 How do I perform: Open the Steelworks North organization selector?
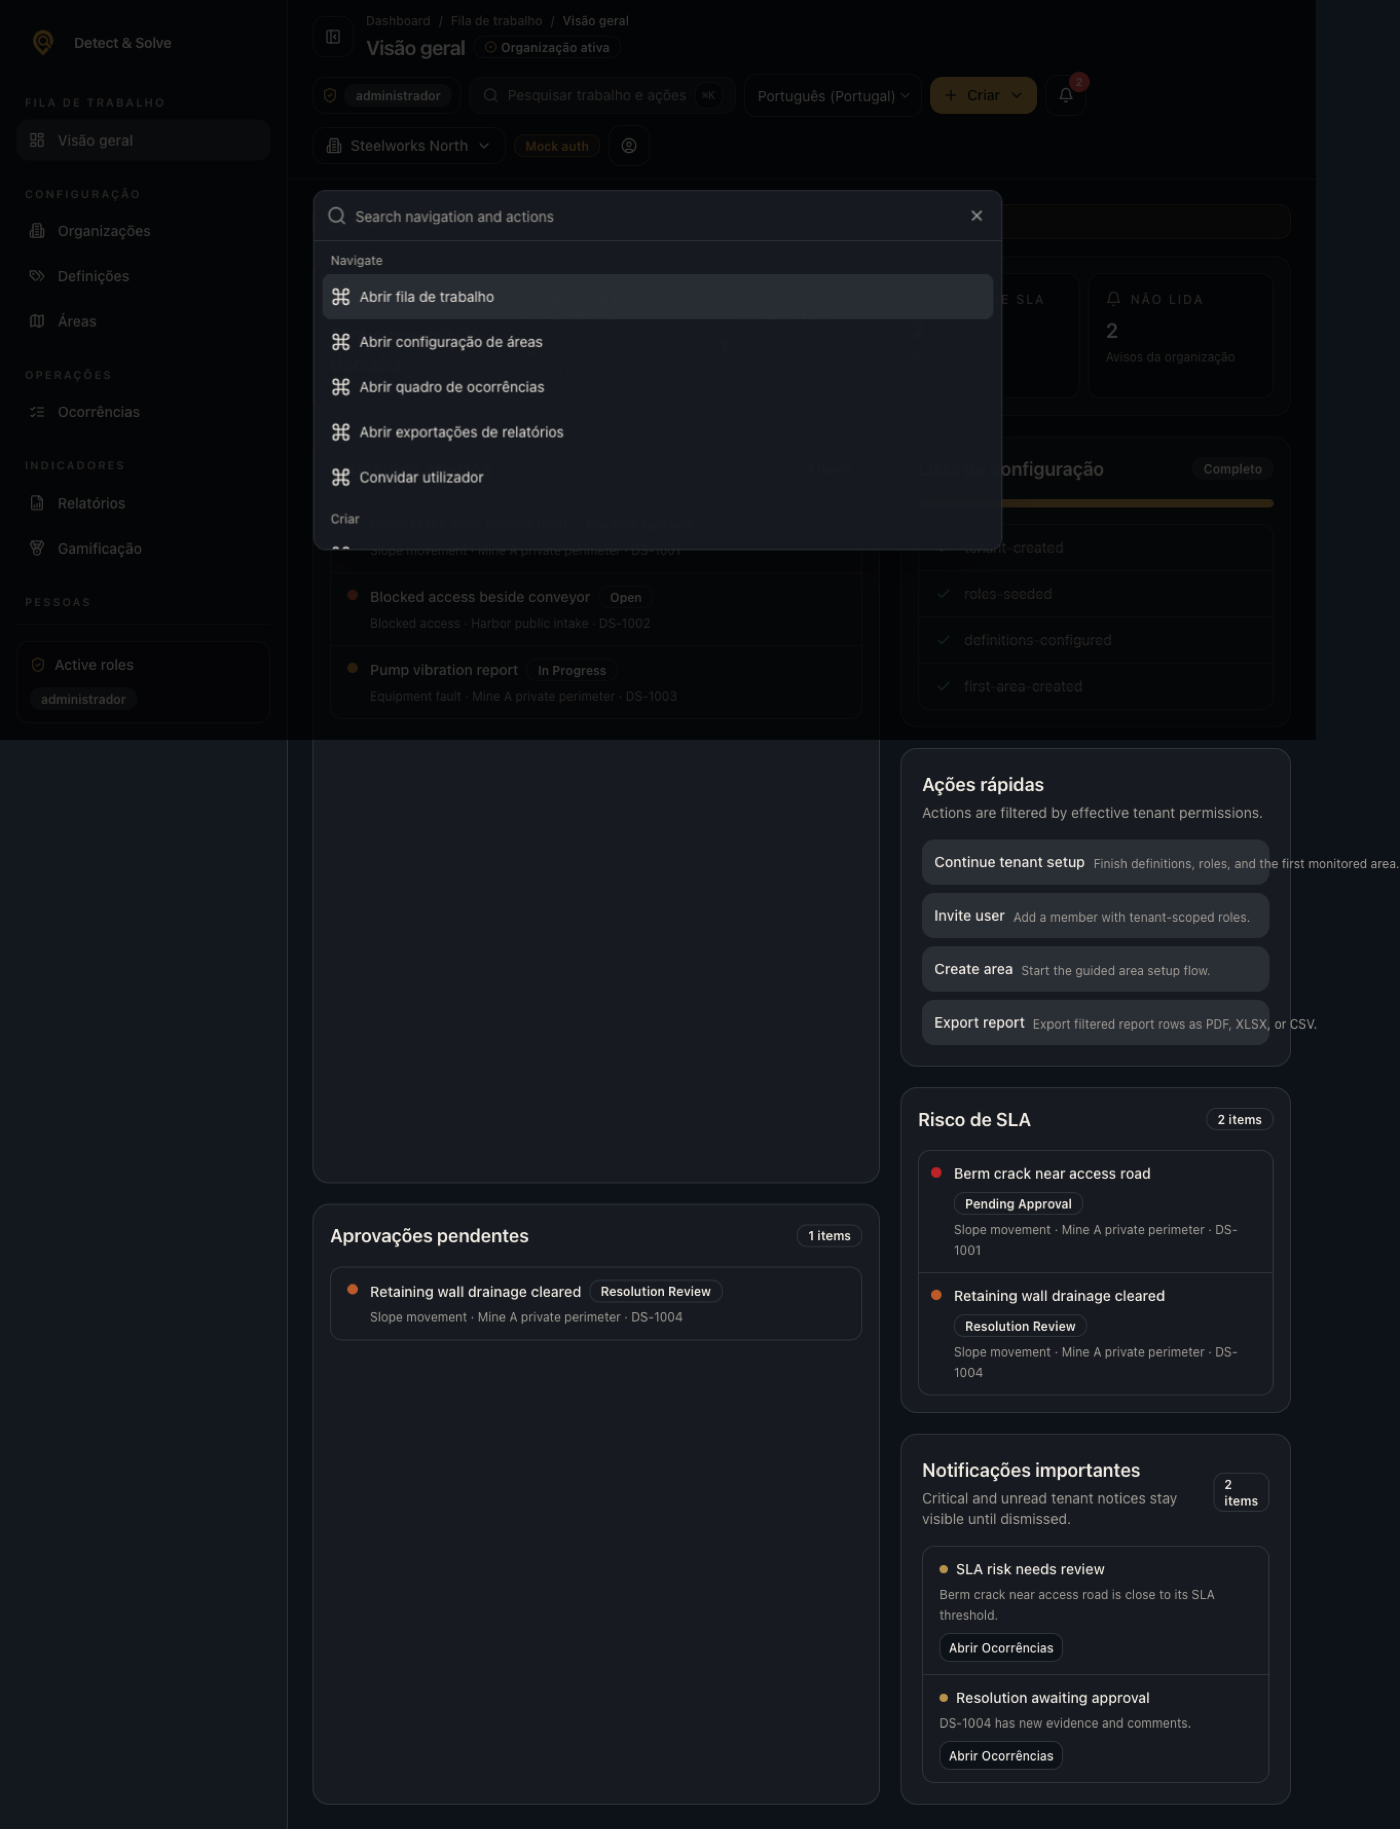tap(408, 146)
